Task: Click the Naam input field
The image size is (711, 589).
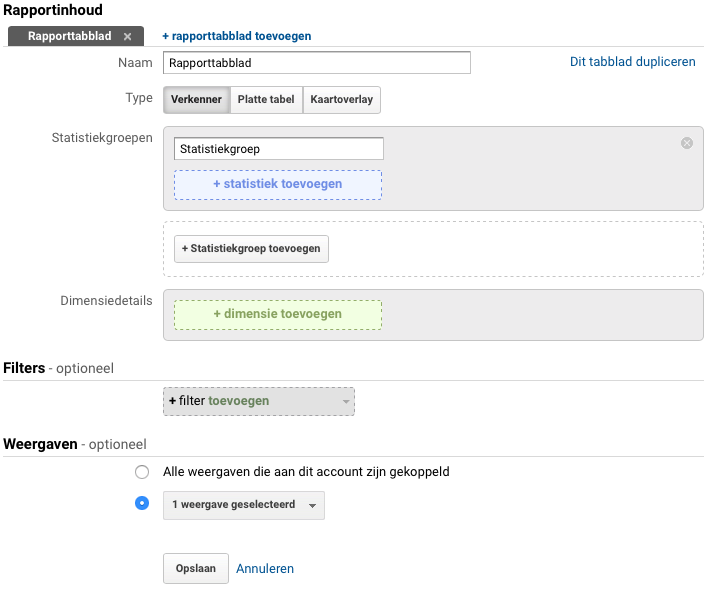Action: (x=316, y=63)
